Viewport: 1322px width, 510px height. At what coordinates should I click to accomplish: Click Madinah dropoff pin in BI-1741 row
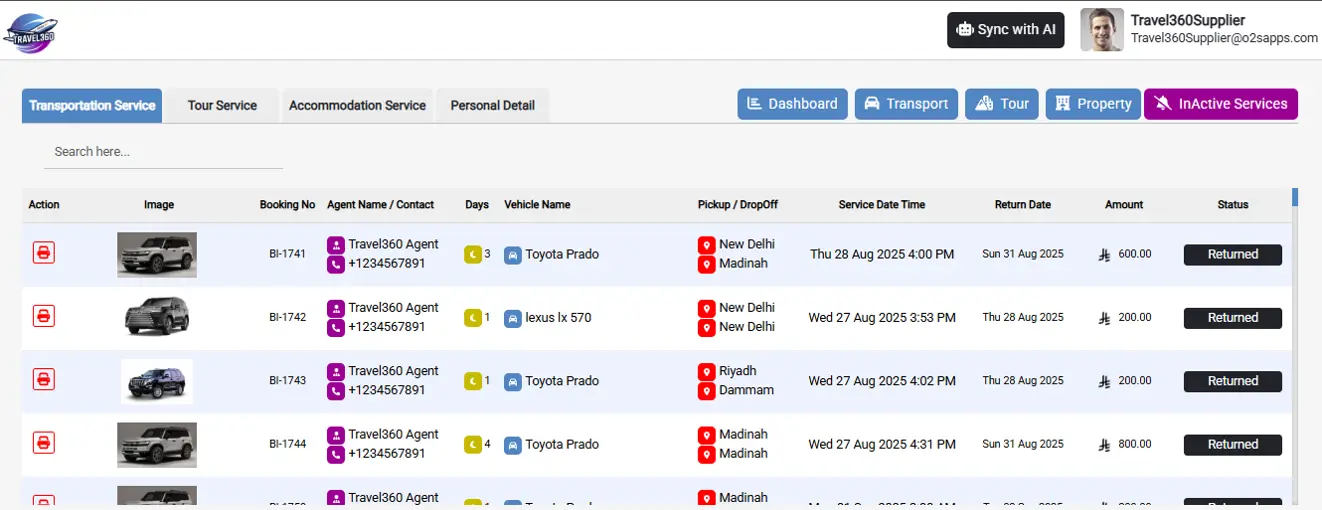[x=707, y=264]
